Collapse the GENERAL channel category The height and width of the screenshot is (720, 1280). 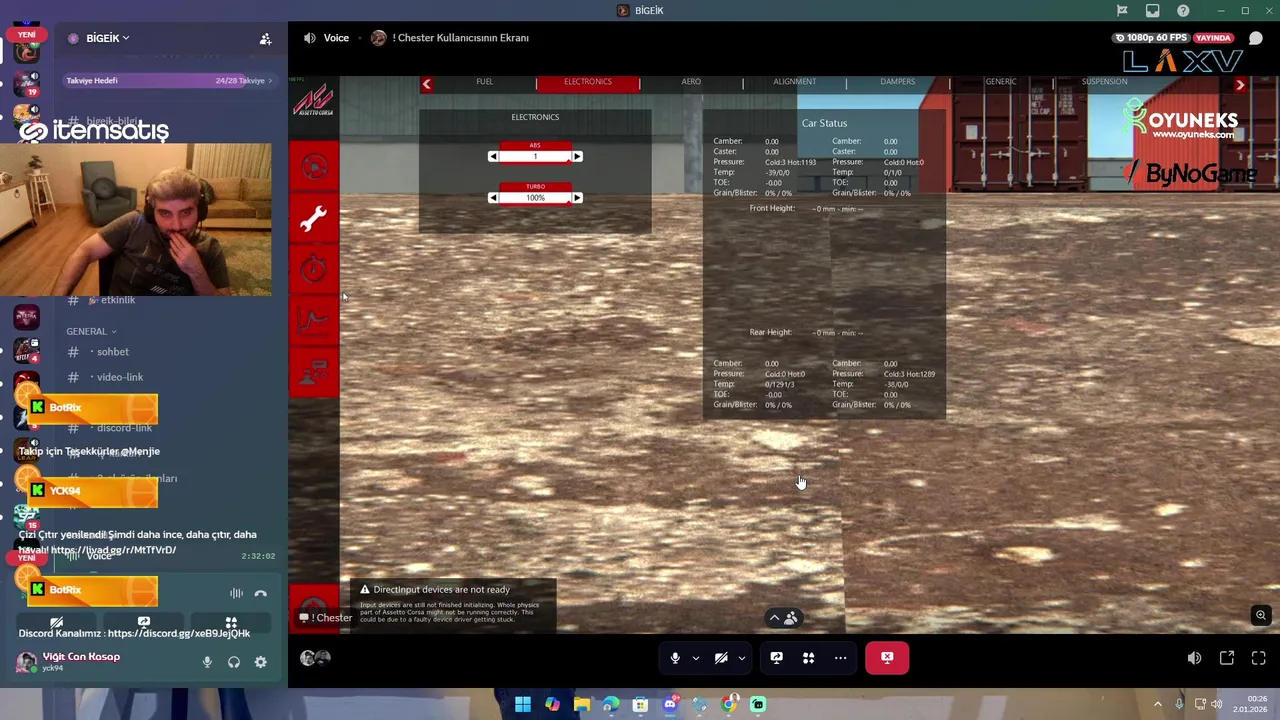click(91, 331)
